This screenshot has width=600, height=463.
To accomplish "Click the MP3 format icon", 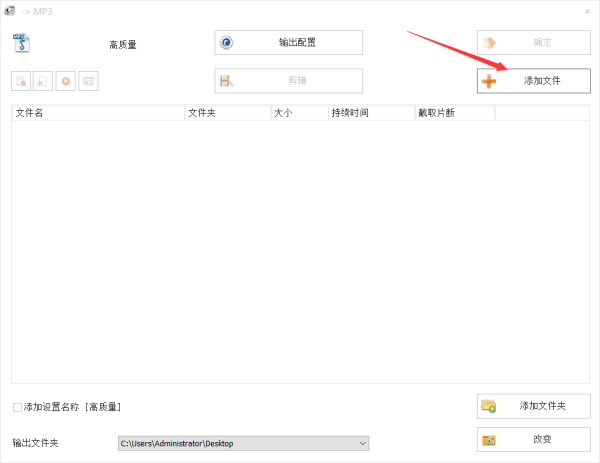I will [21, 42].
